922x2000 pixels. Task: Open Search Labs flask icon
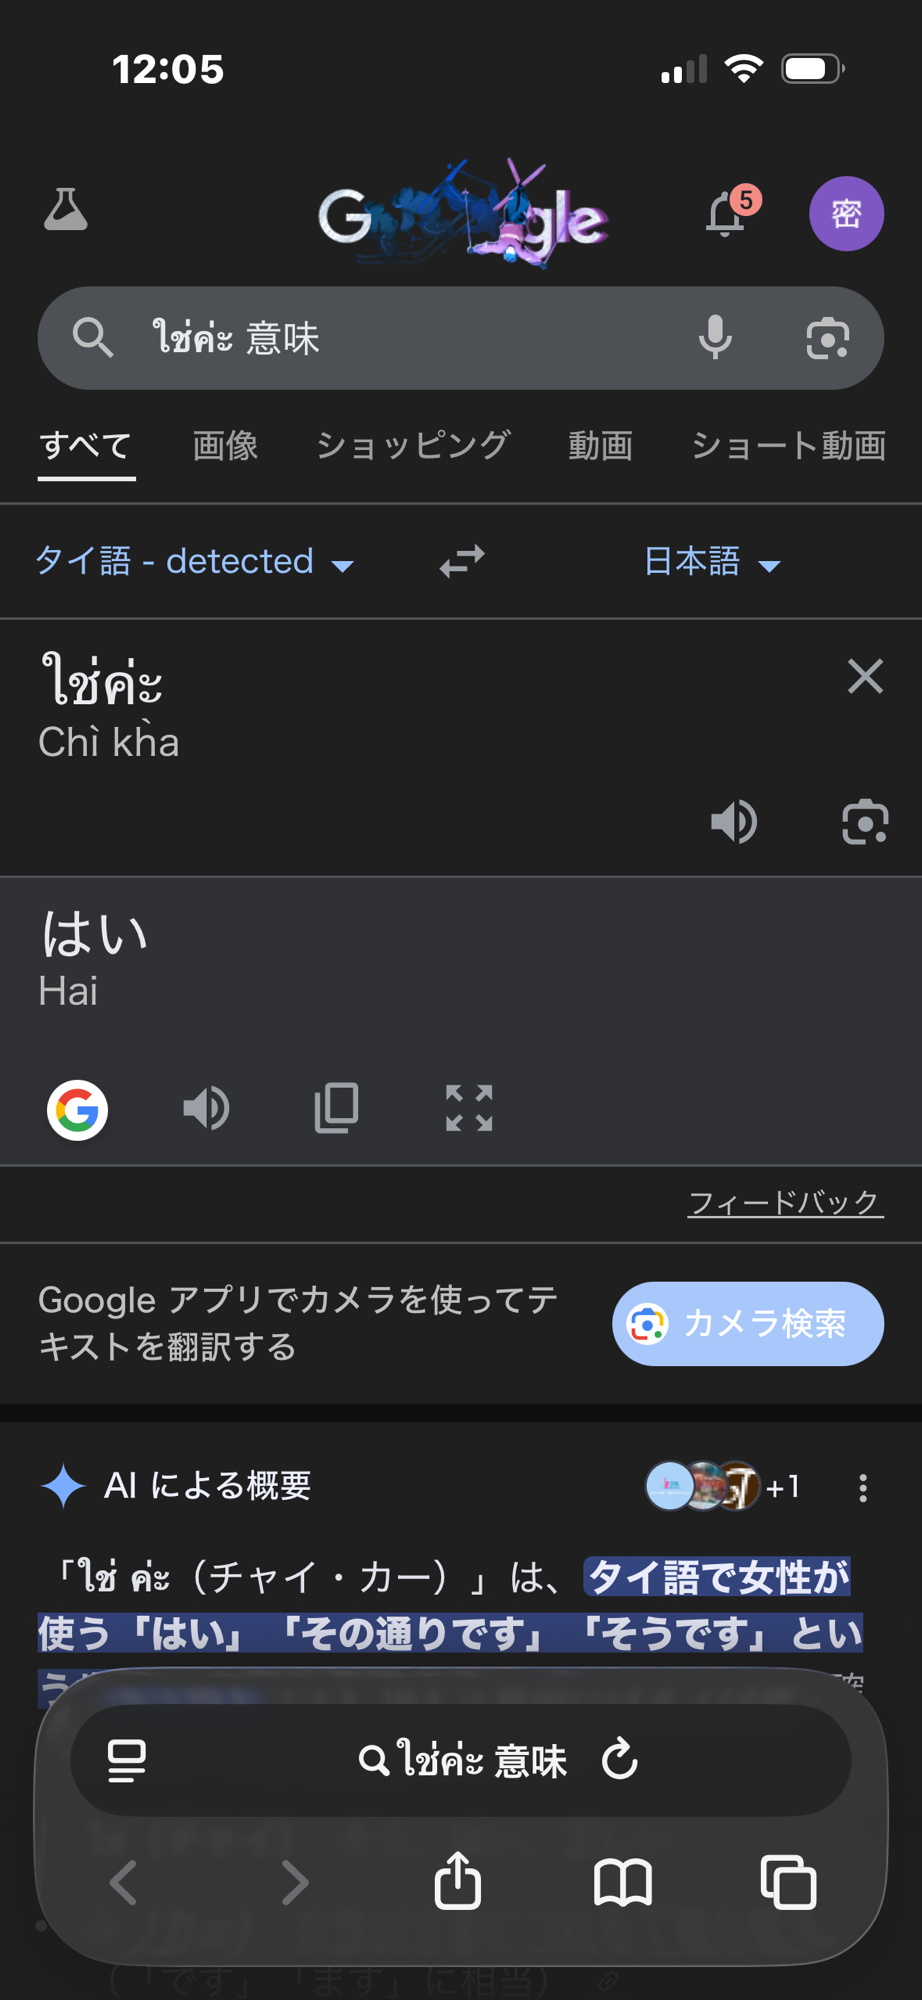click(x=66, y=210)
